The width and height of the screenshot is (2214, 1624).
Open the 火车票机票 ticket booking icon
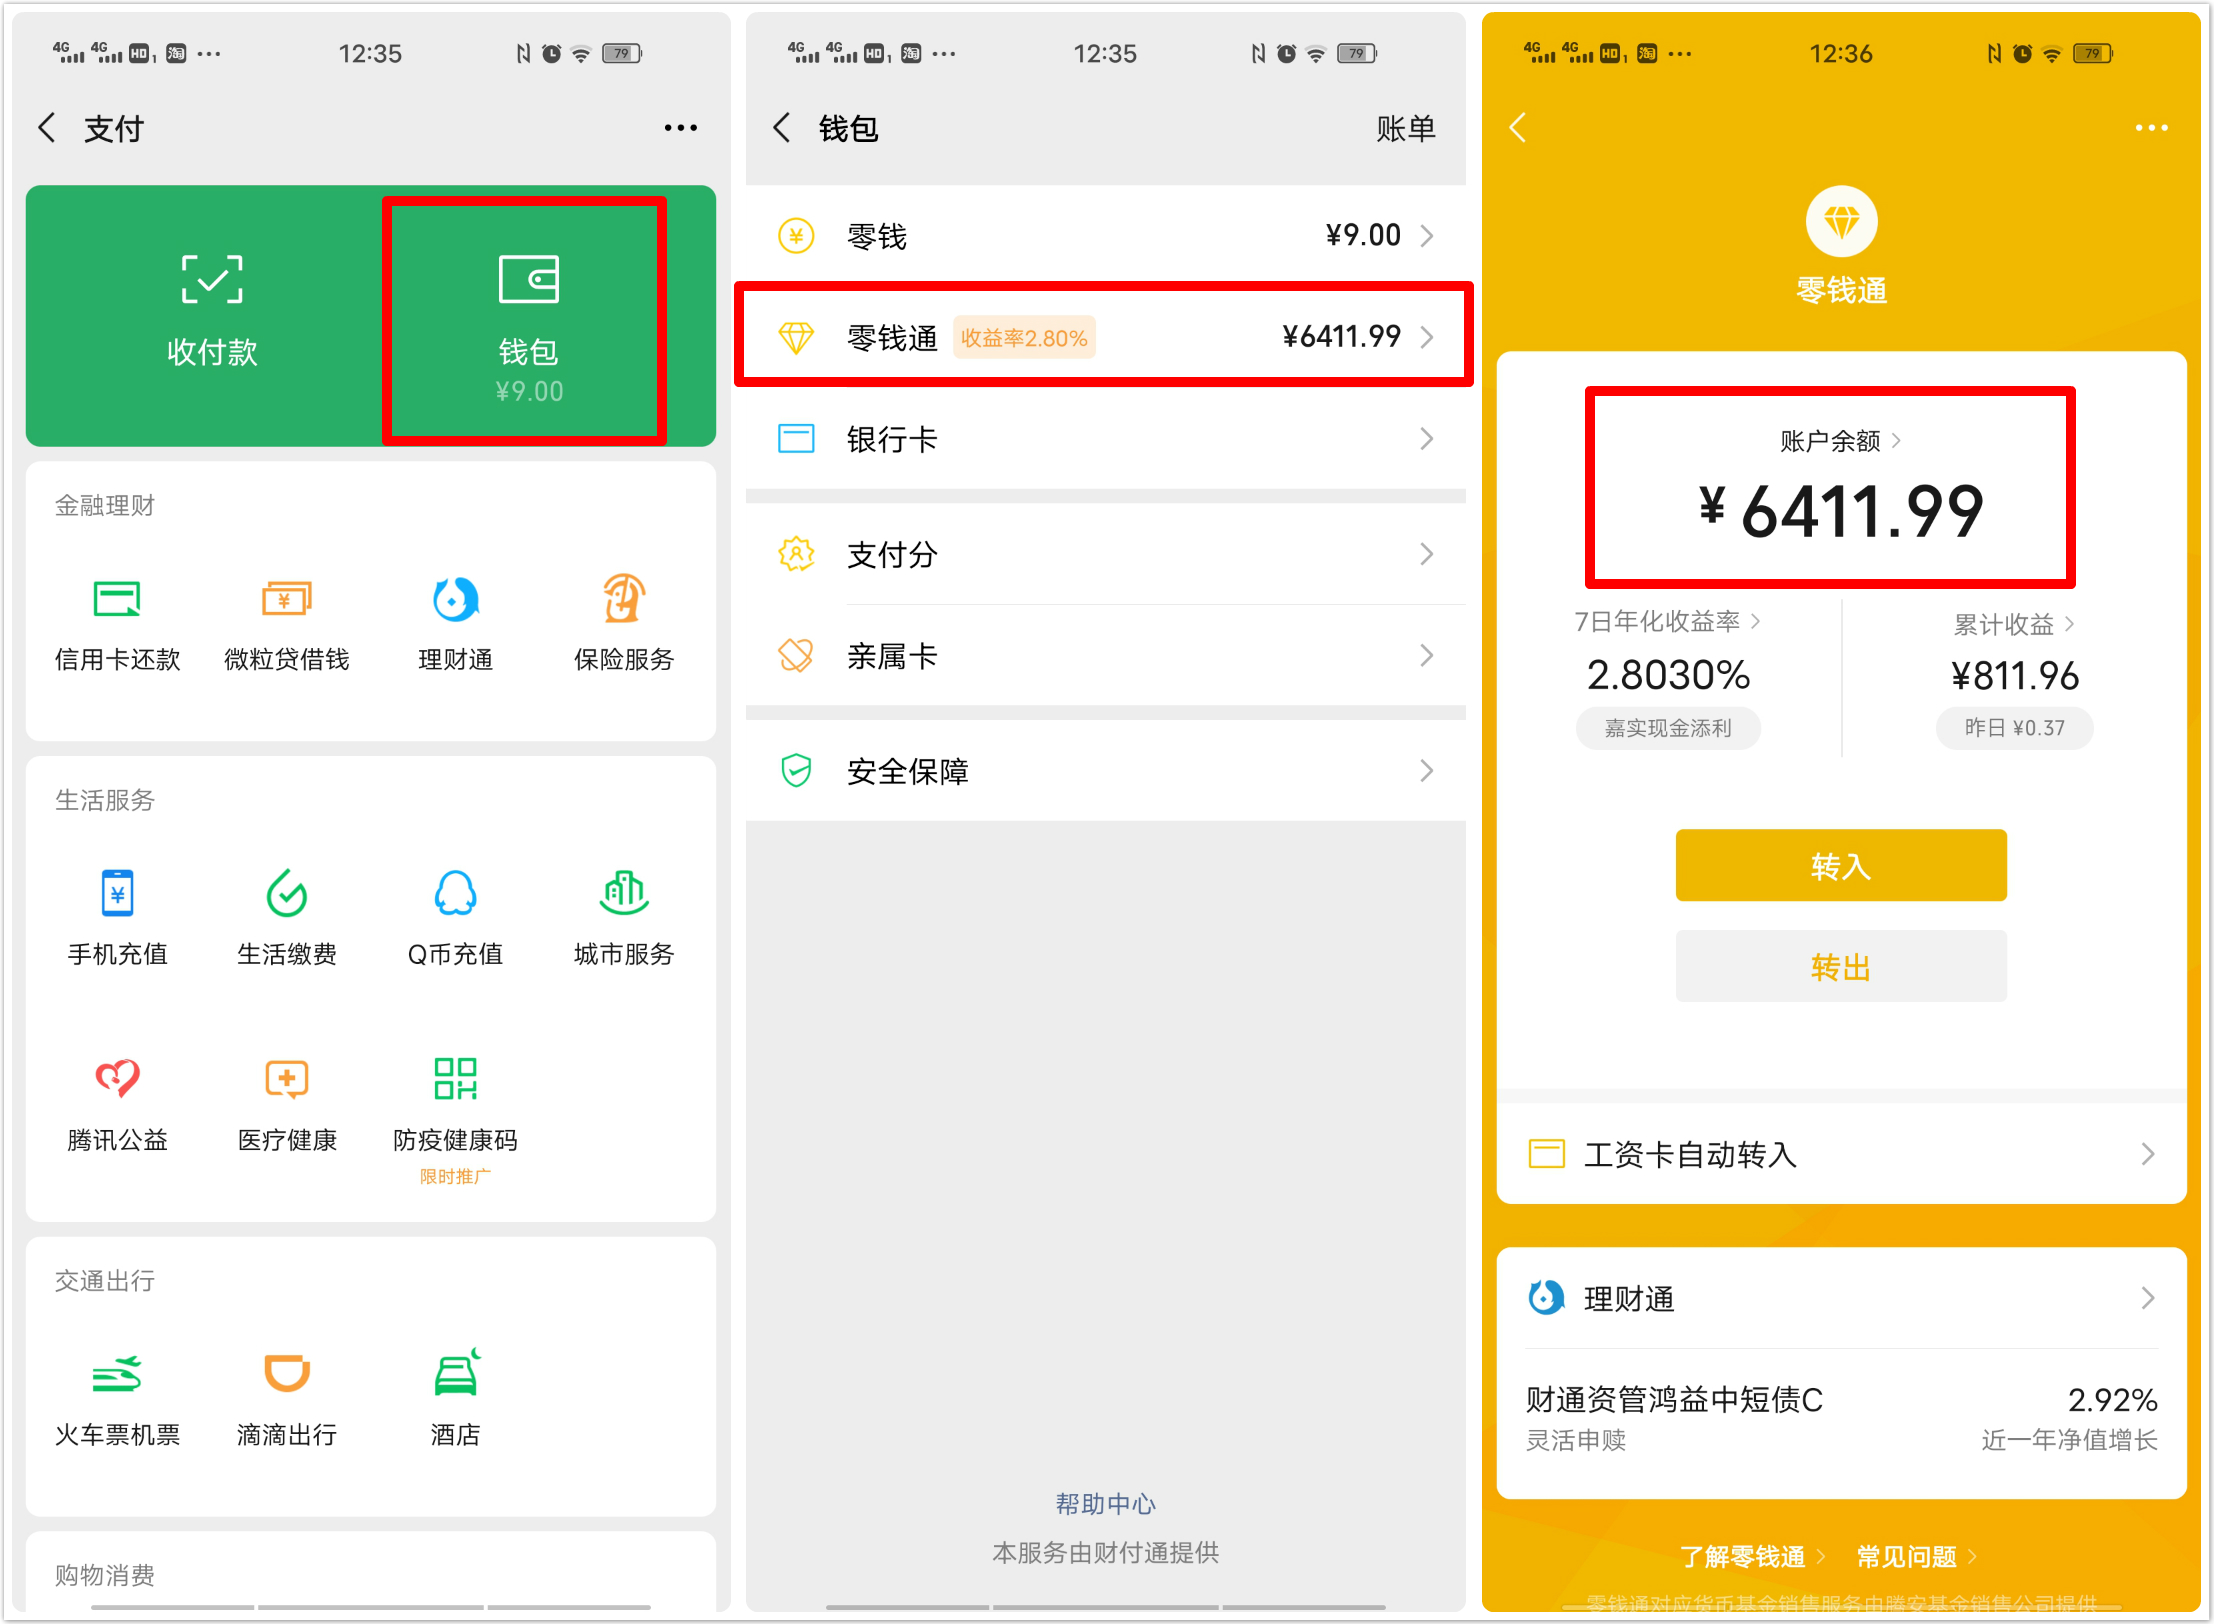point(117,1395)
